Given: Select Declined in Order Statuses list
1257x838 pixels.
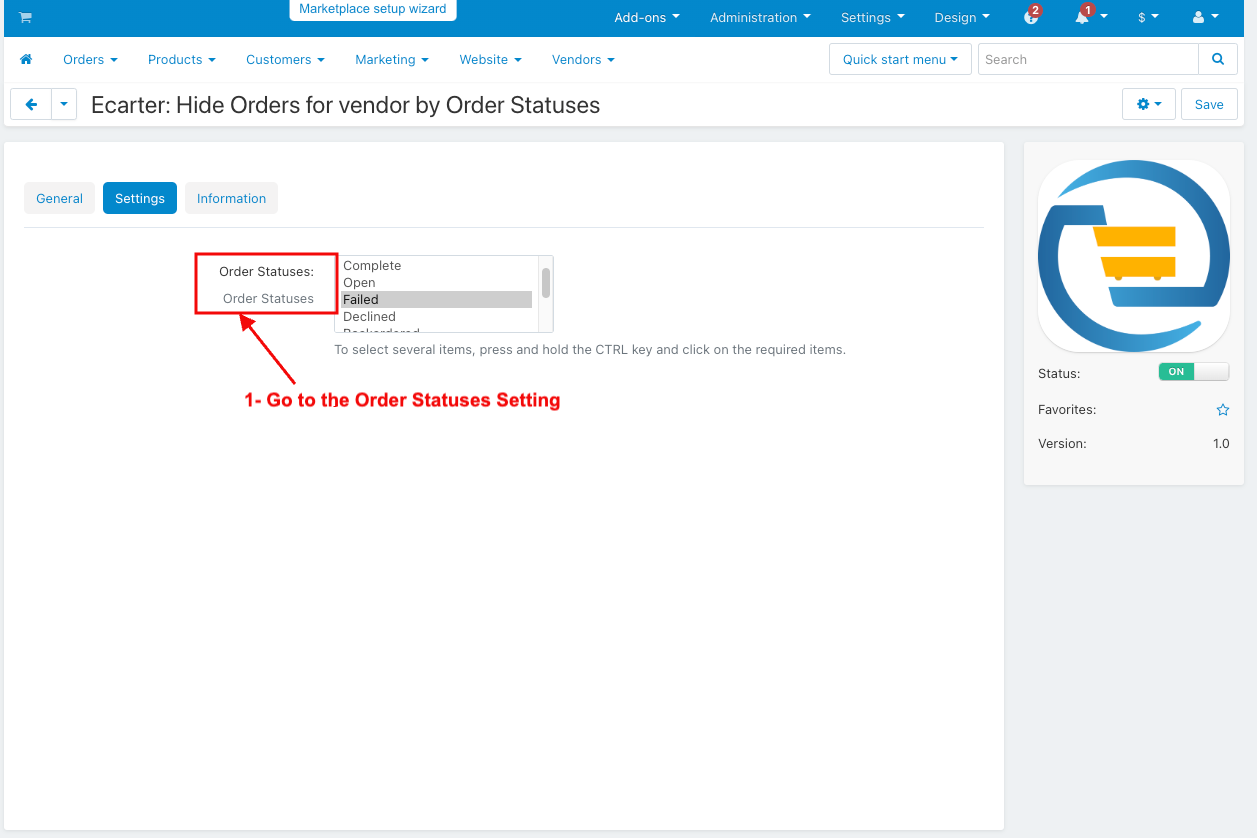Looking at the screenshot, I should coord(436,317).
